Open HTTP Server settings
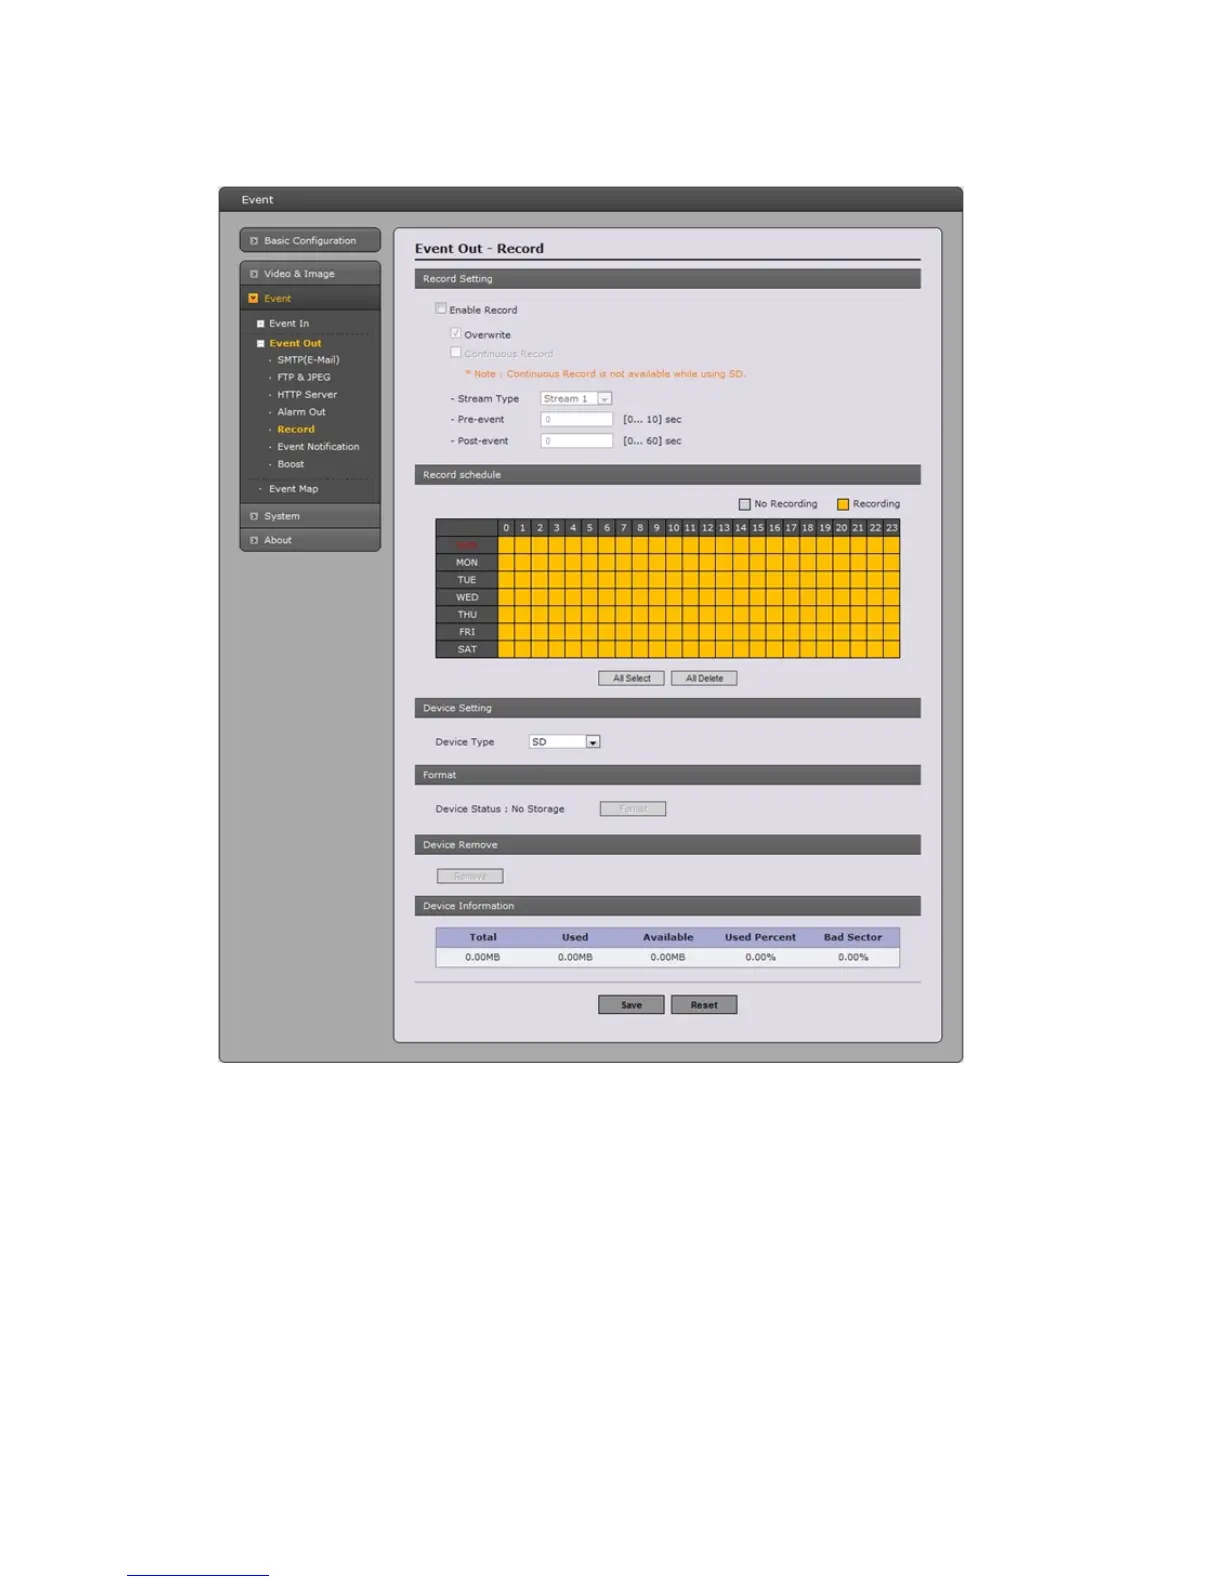The width and height of the screenshot is (1224, 1584). point(307,394)
